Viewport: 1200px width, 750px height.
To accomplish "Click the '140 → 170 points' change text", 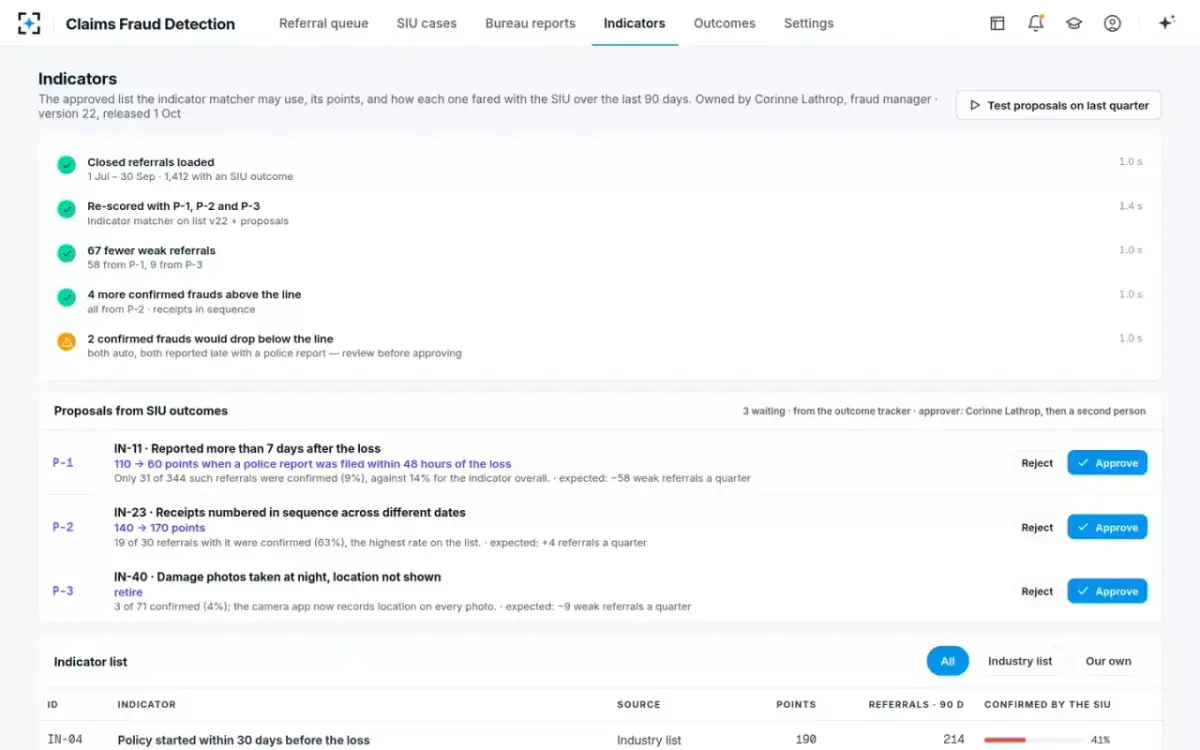I will pyautogui.click(x=159, y=528).
